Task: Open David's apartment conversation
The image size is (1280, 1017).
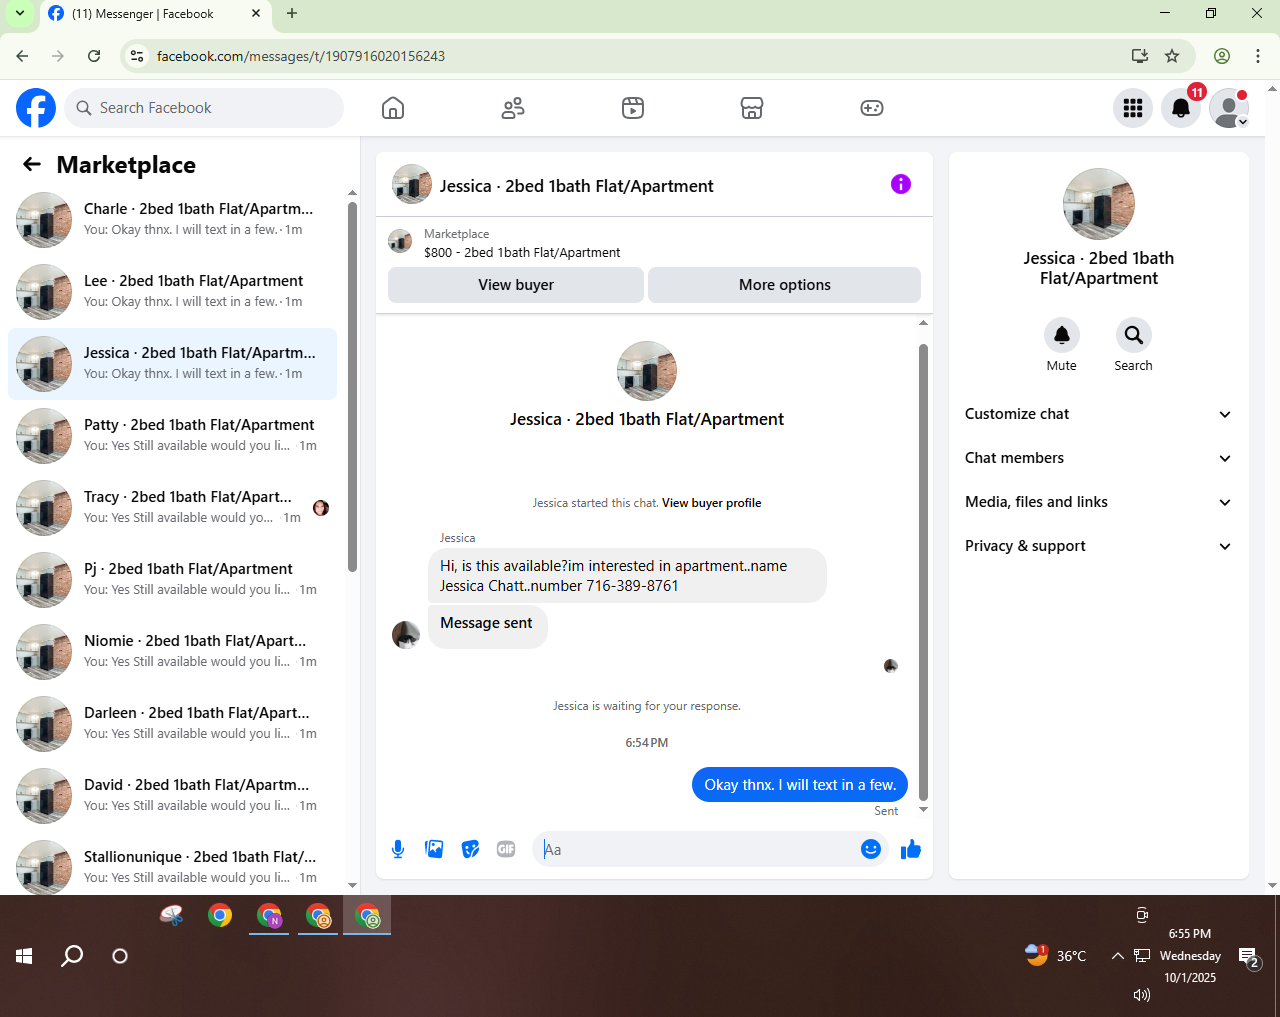Action: pos(172,796)
